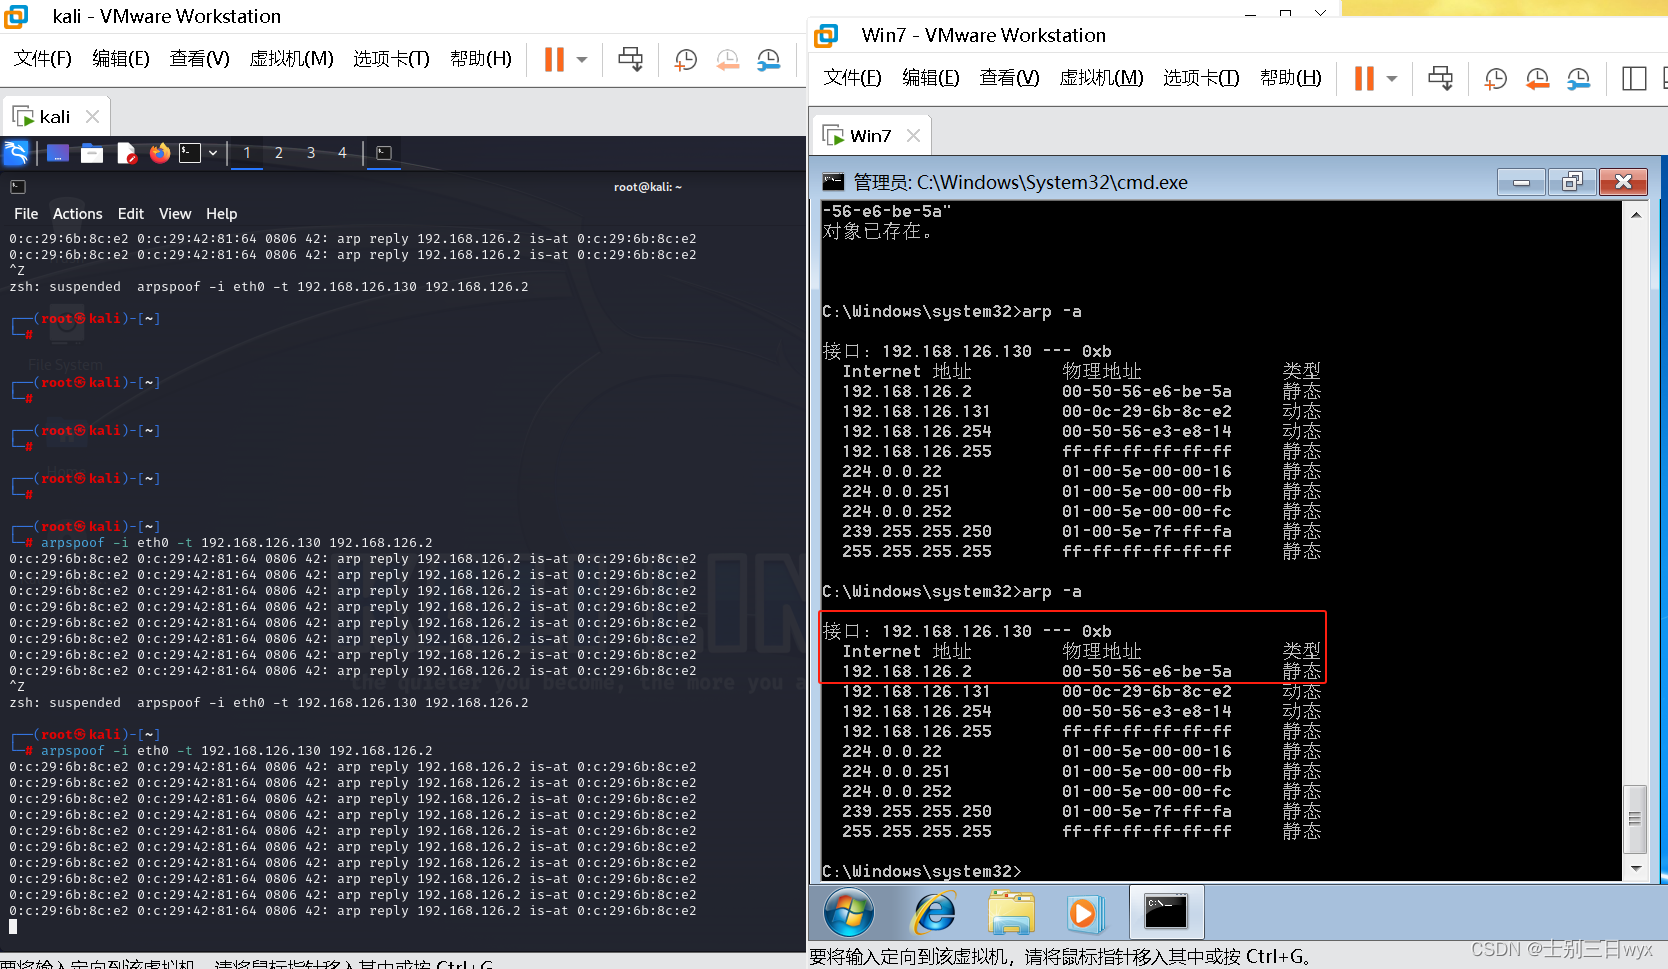Open 虚拟机(M) menu in Win7 VMware window

point(1101,78)
